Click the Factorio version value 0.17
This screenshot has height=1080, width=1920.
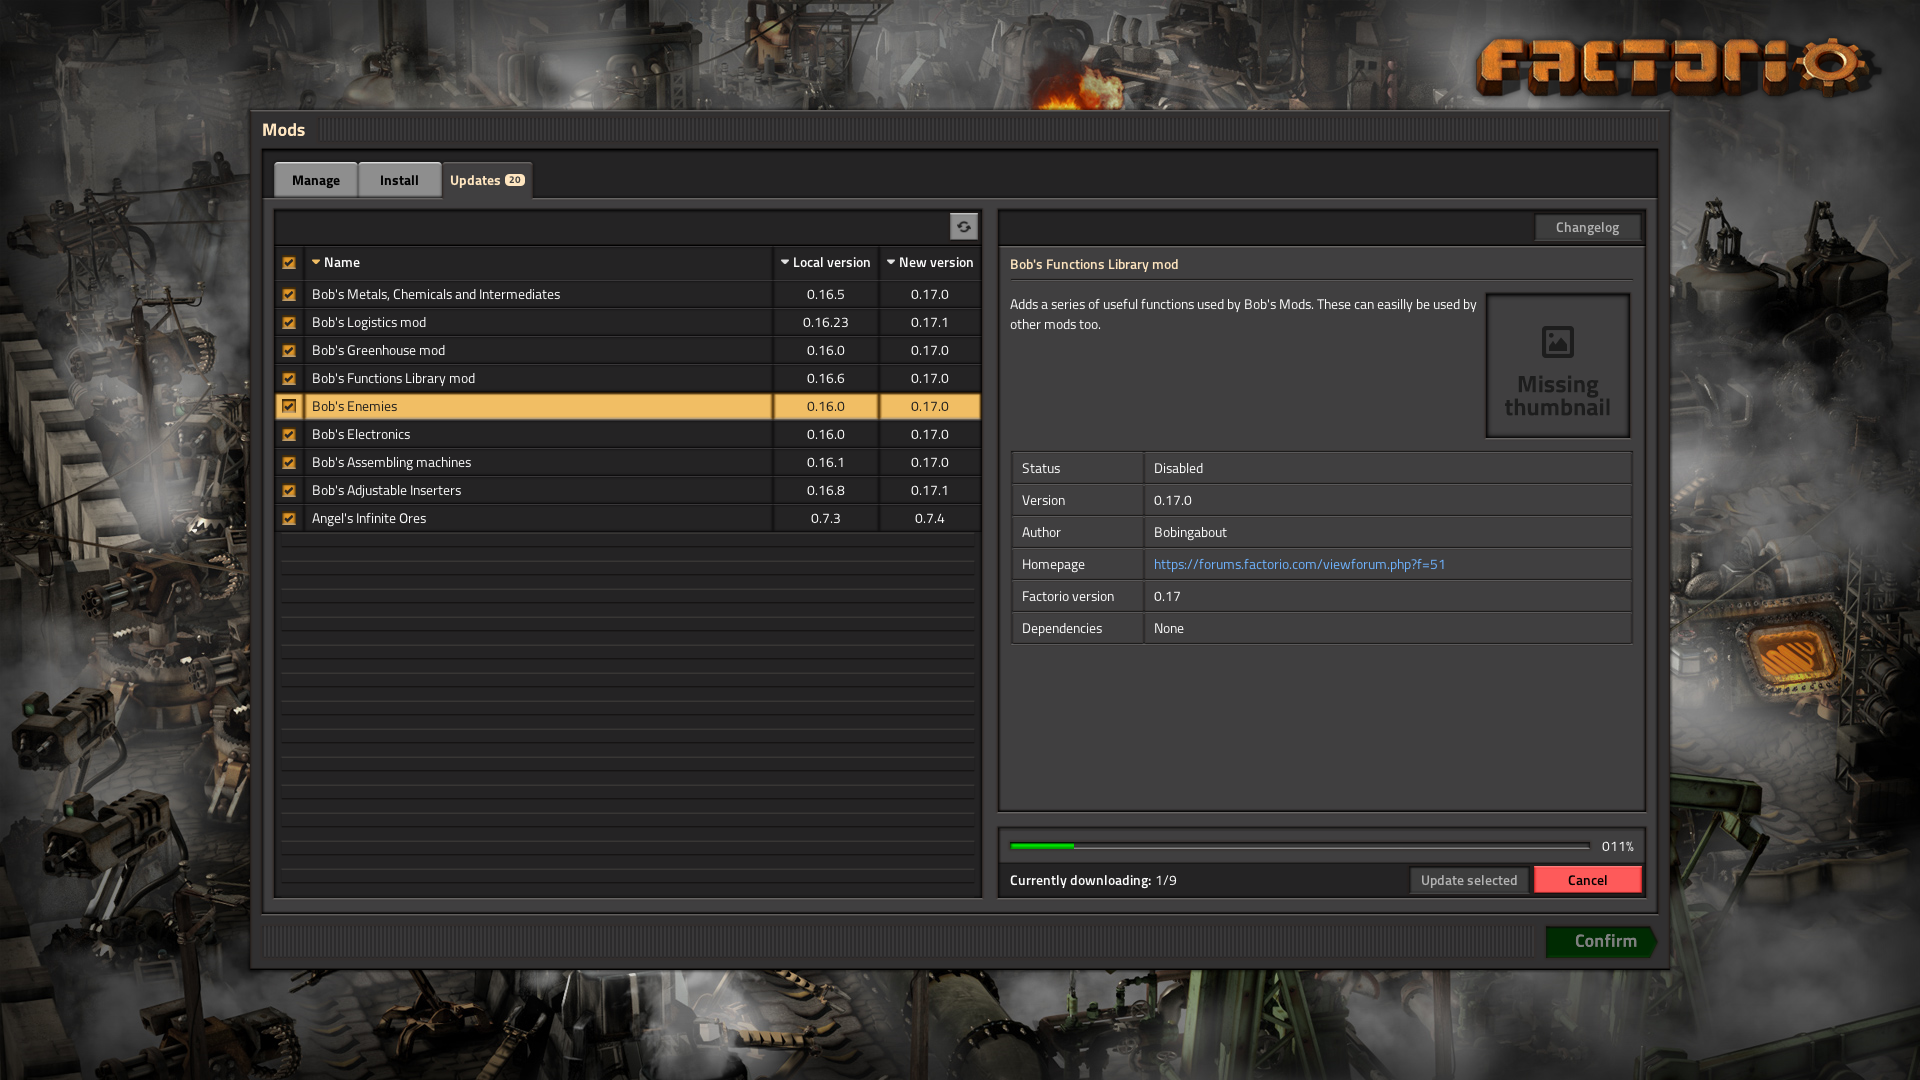point(1167,596)
